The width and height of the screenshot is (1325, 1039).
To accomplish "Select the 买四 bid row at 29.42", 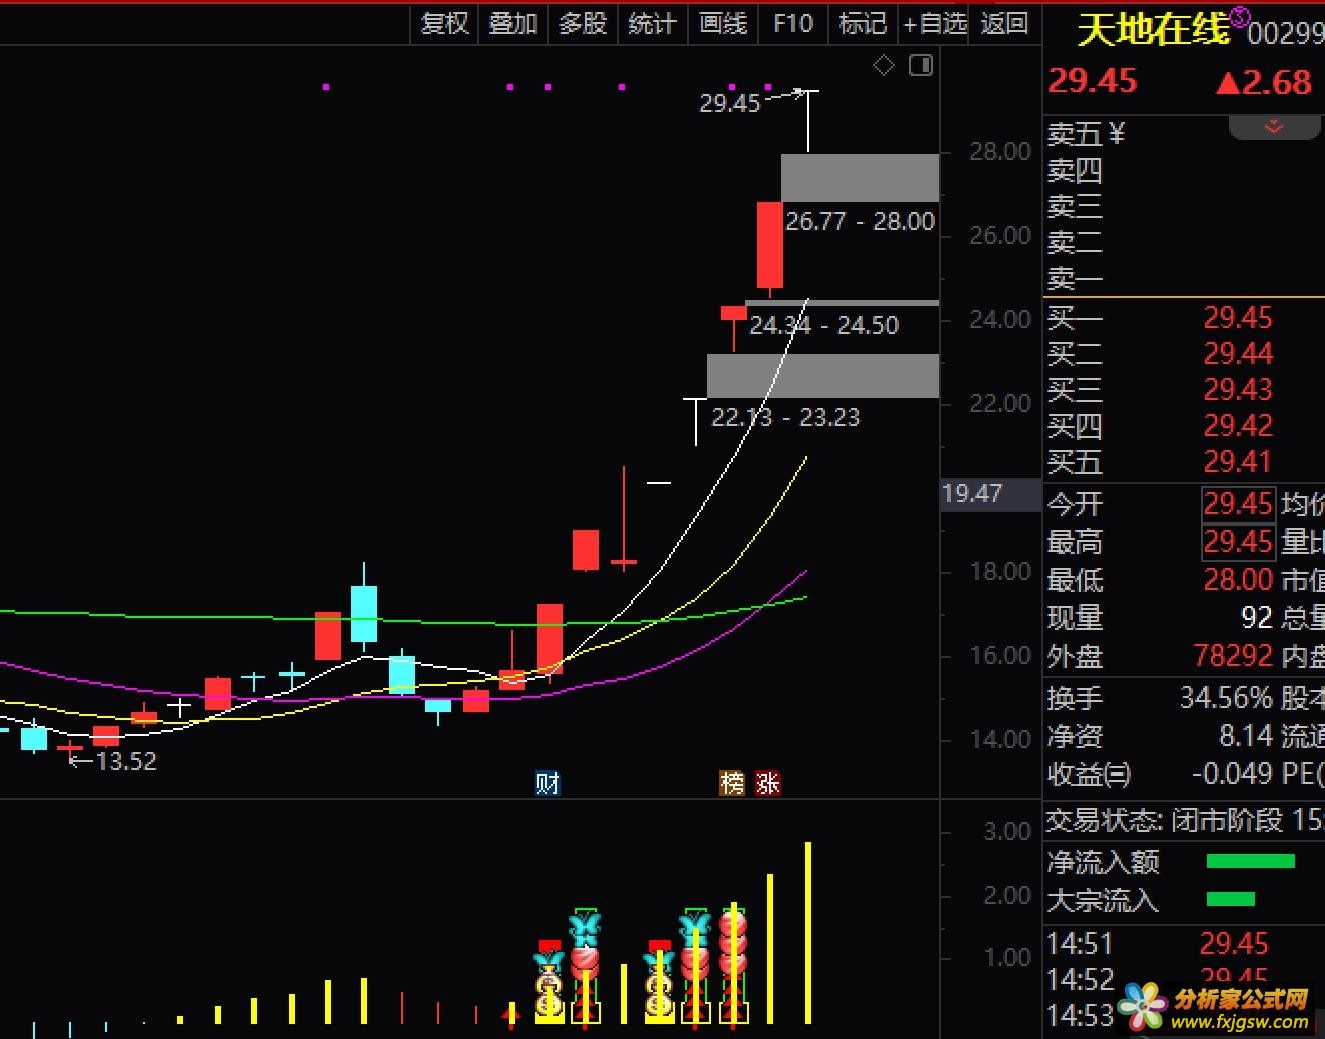I will tap(1184, 426).
